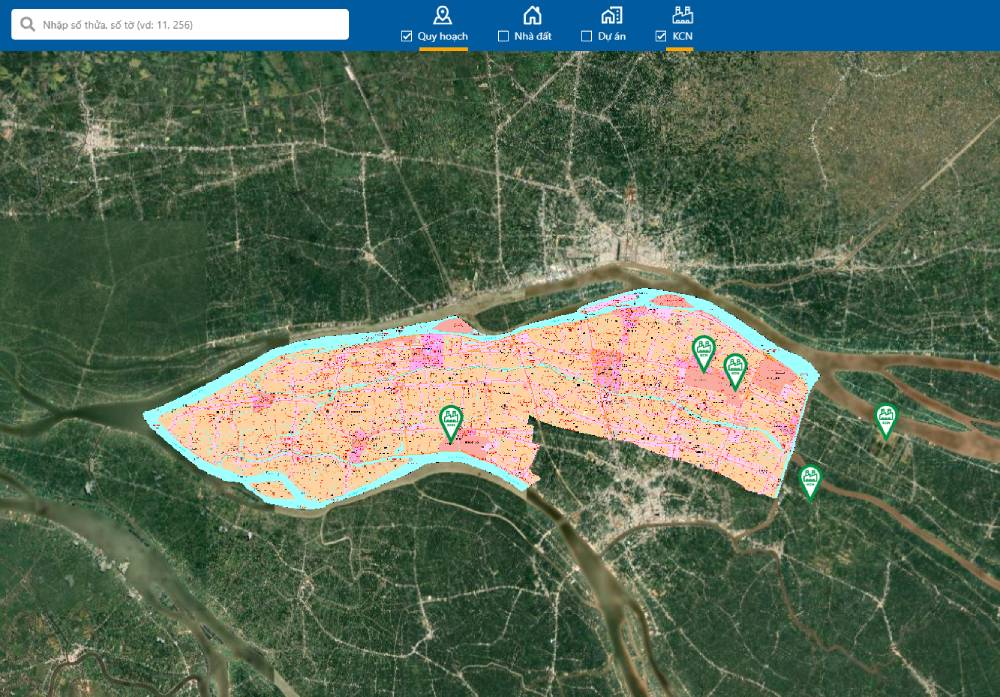Disable the KCN checkbox
Viewport: 1000px width, 697px height.
click(661, 36)
